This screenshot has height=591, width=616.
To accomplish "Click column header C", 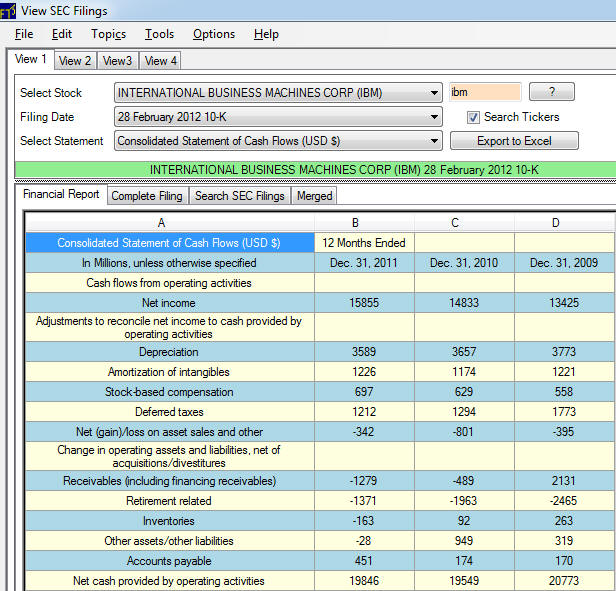I will [x=464, y=223].
